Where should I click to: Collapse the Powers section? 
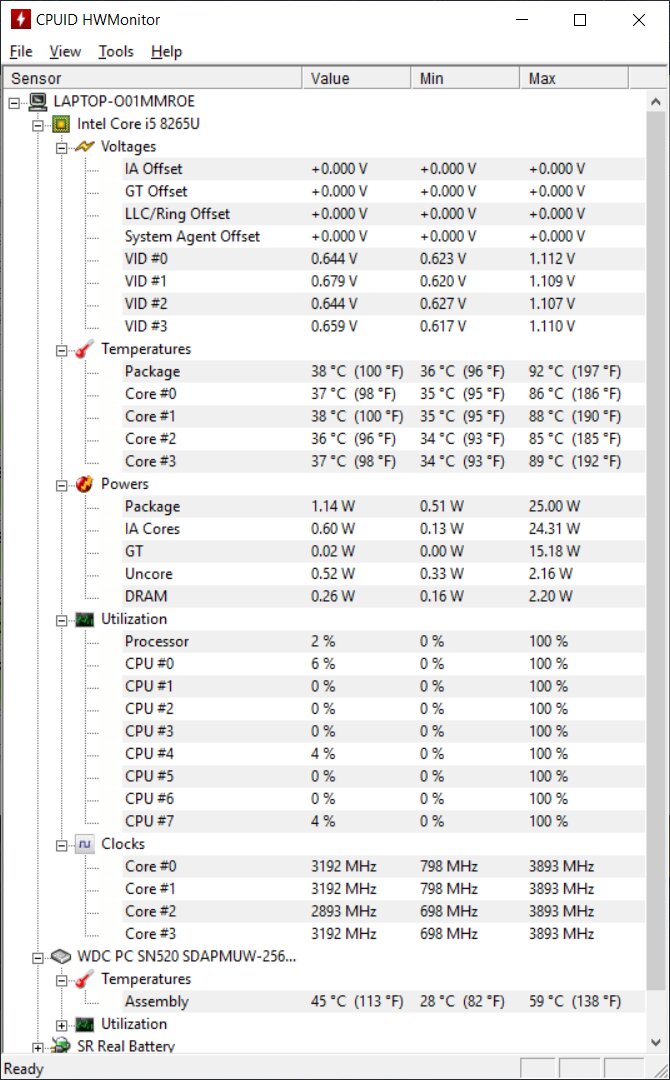coord(61,484)
